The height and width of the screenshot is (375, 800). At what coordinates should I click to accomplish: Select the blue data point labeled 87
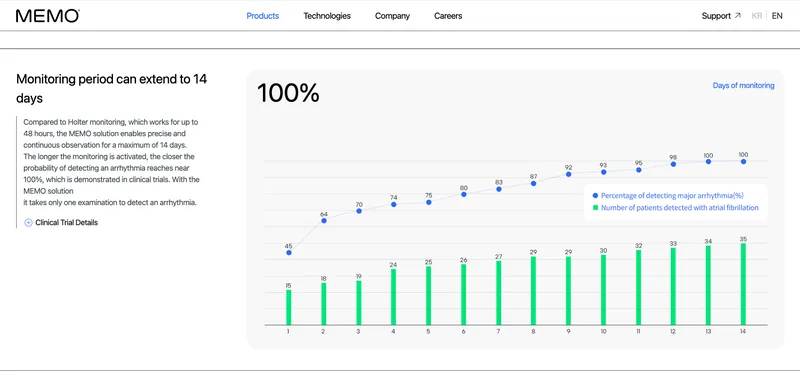(x=533, y=183)
